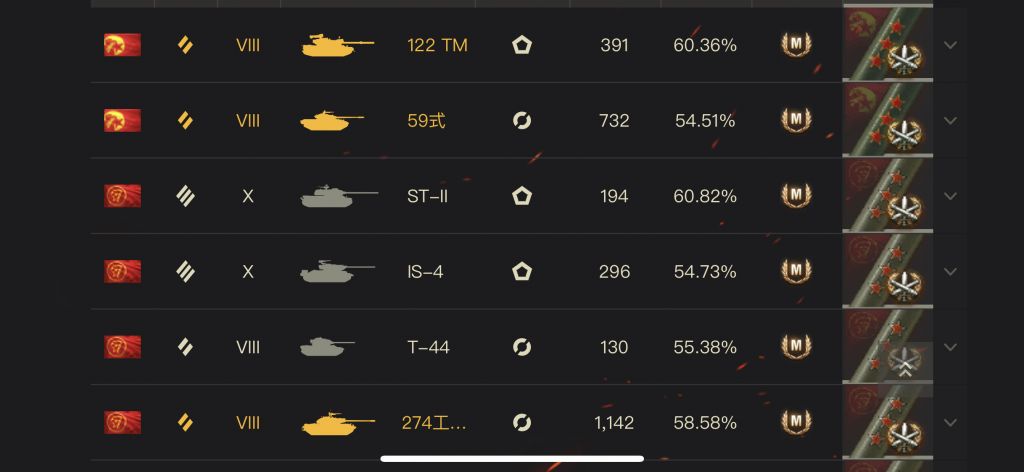The height and width of the screenshot is (472, 1024).
Task: Click the mastery badge in the 274工 row
Action: pos(795,423)
